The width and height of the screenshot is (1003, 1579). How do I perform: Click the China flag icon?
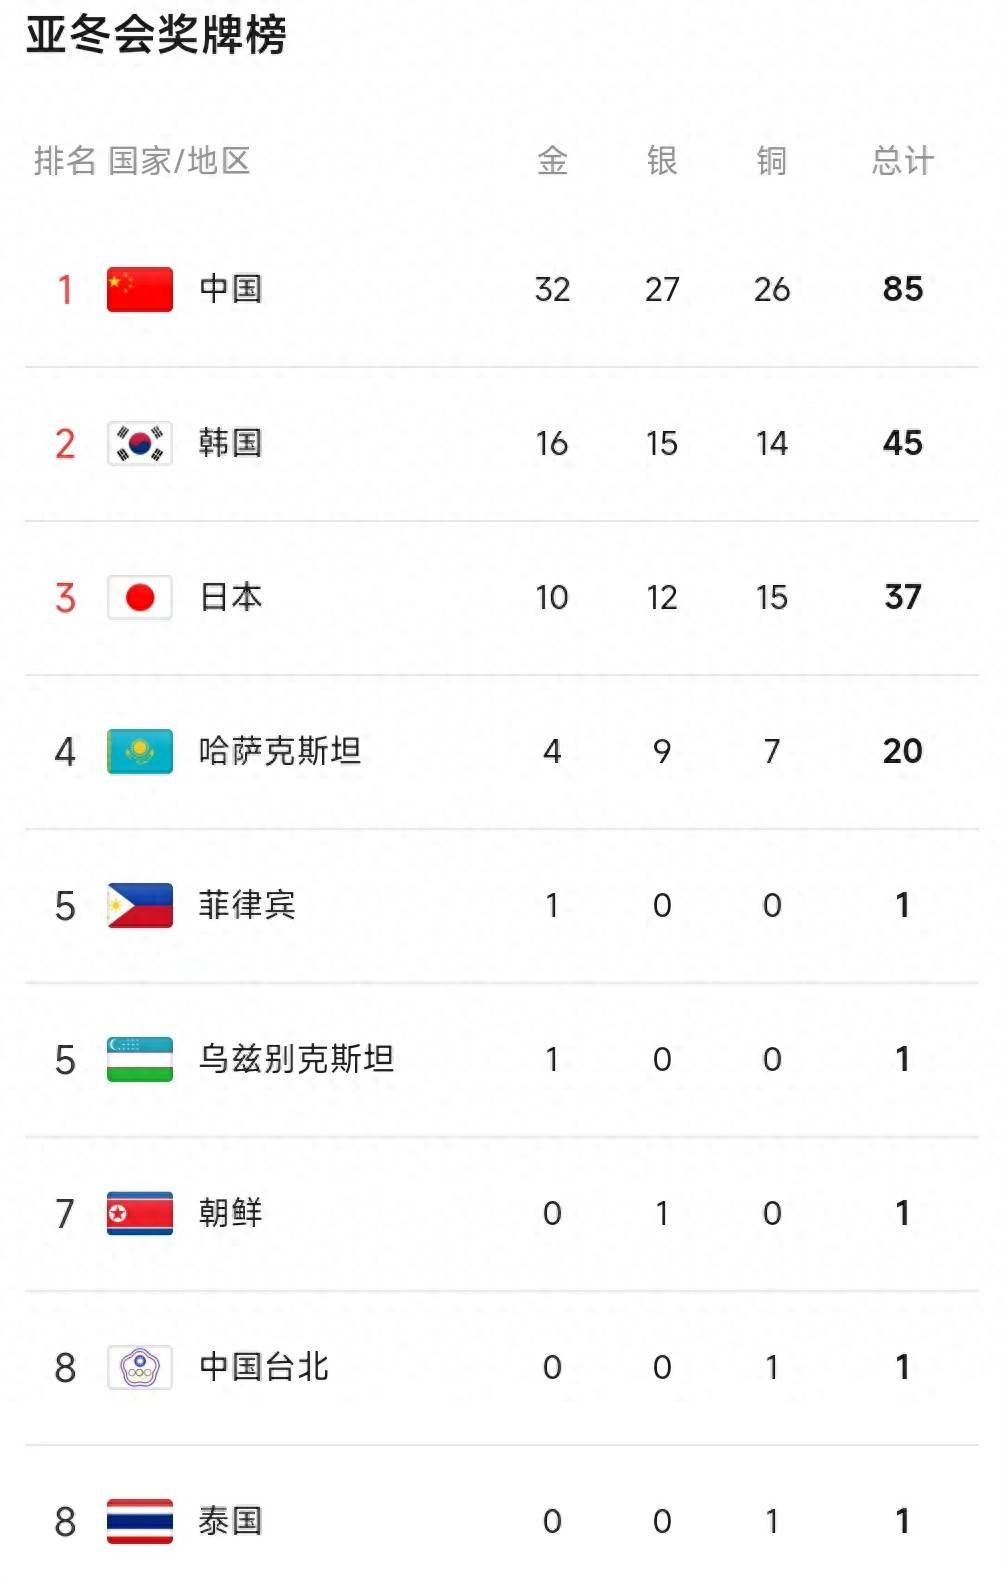140,289
